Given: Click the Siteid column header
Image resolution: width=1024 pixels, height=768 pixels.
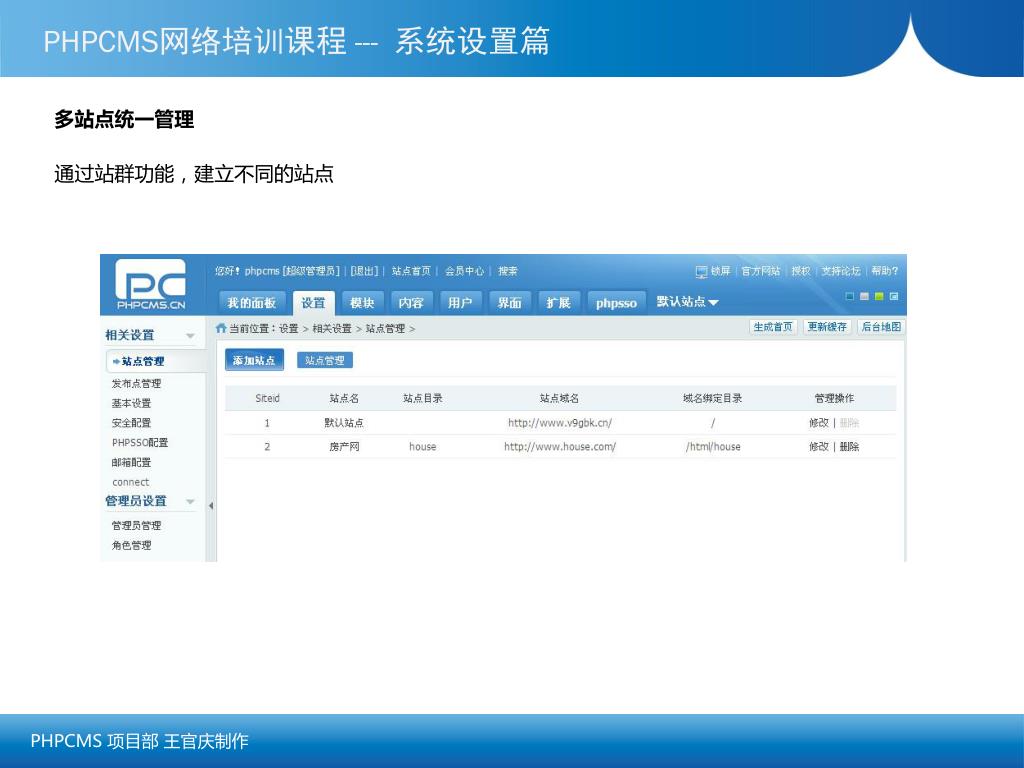Looking at the screenshot, I should click(267, 398).
